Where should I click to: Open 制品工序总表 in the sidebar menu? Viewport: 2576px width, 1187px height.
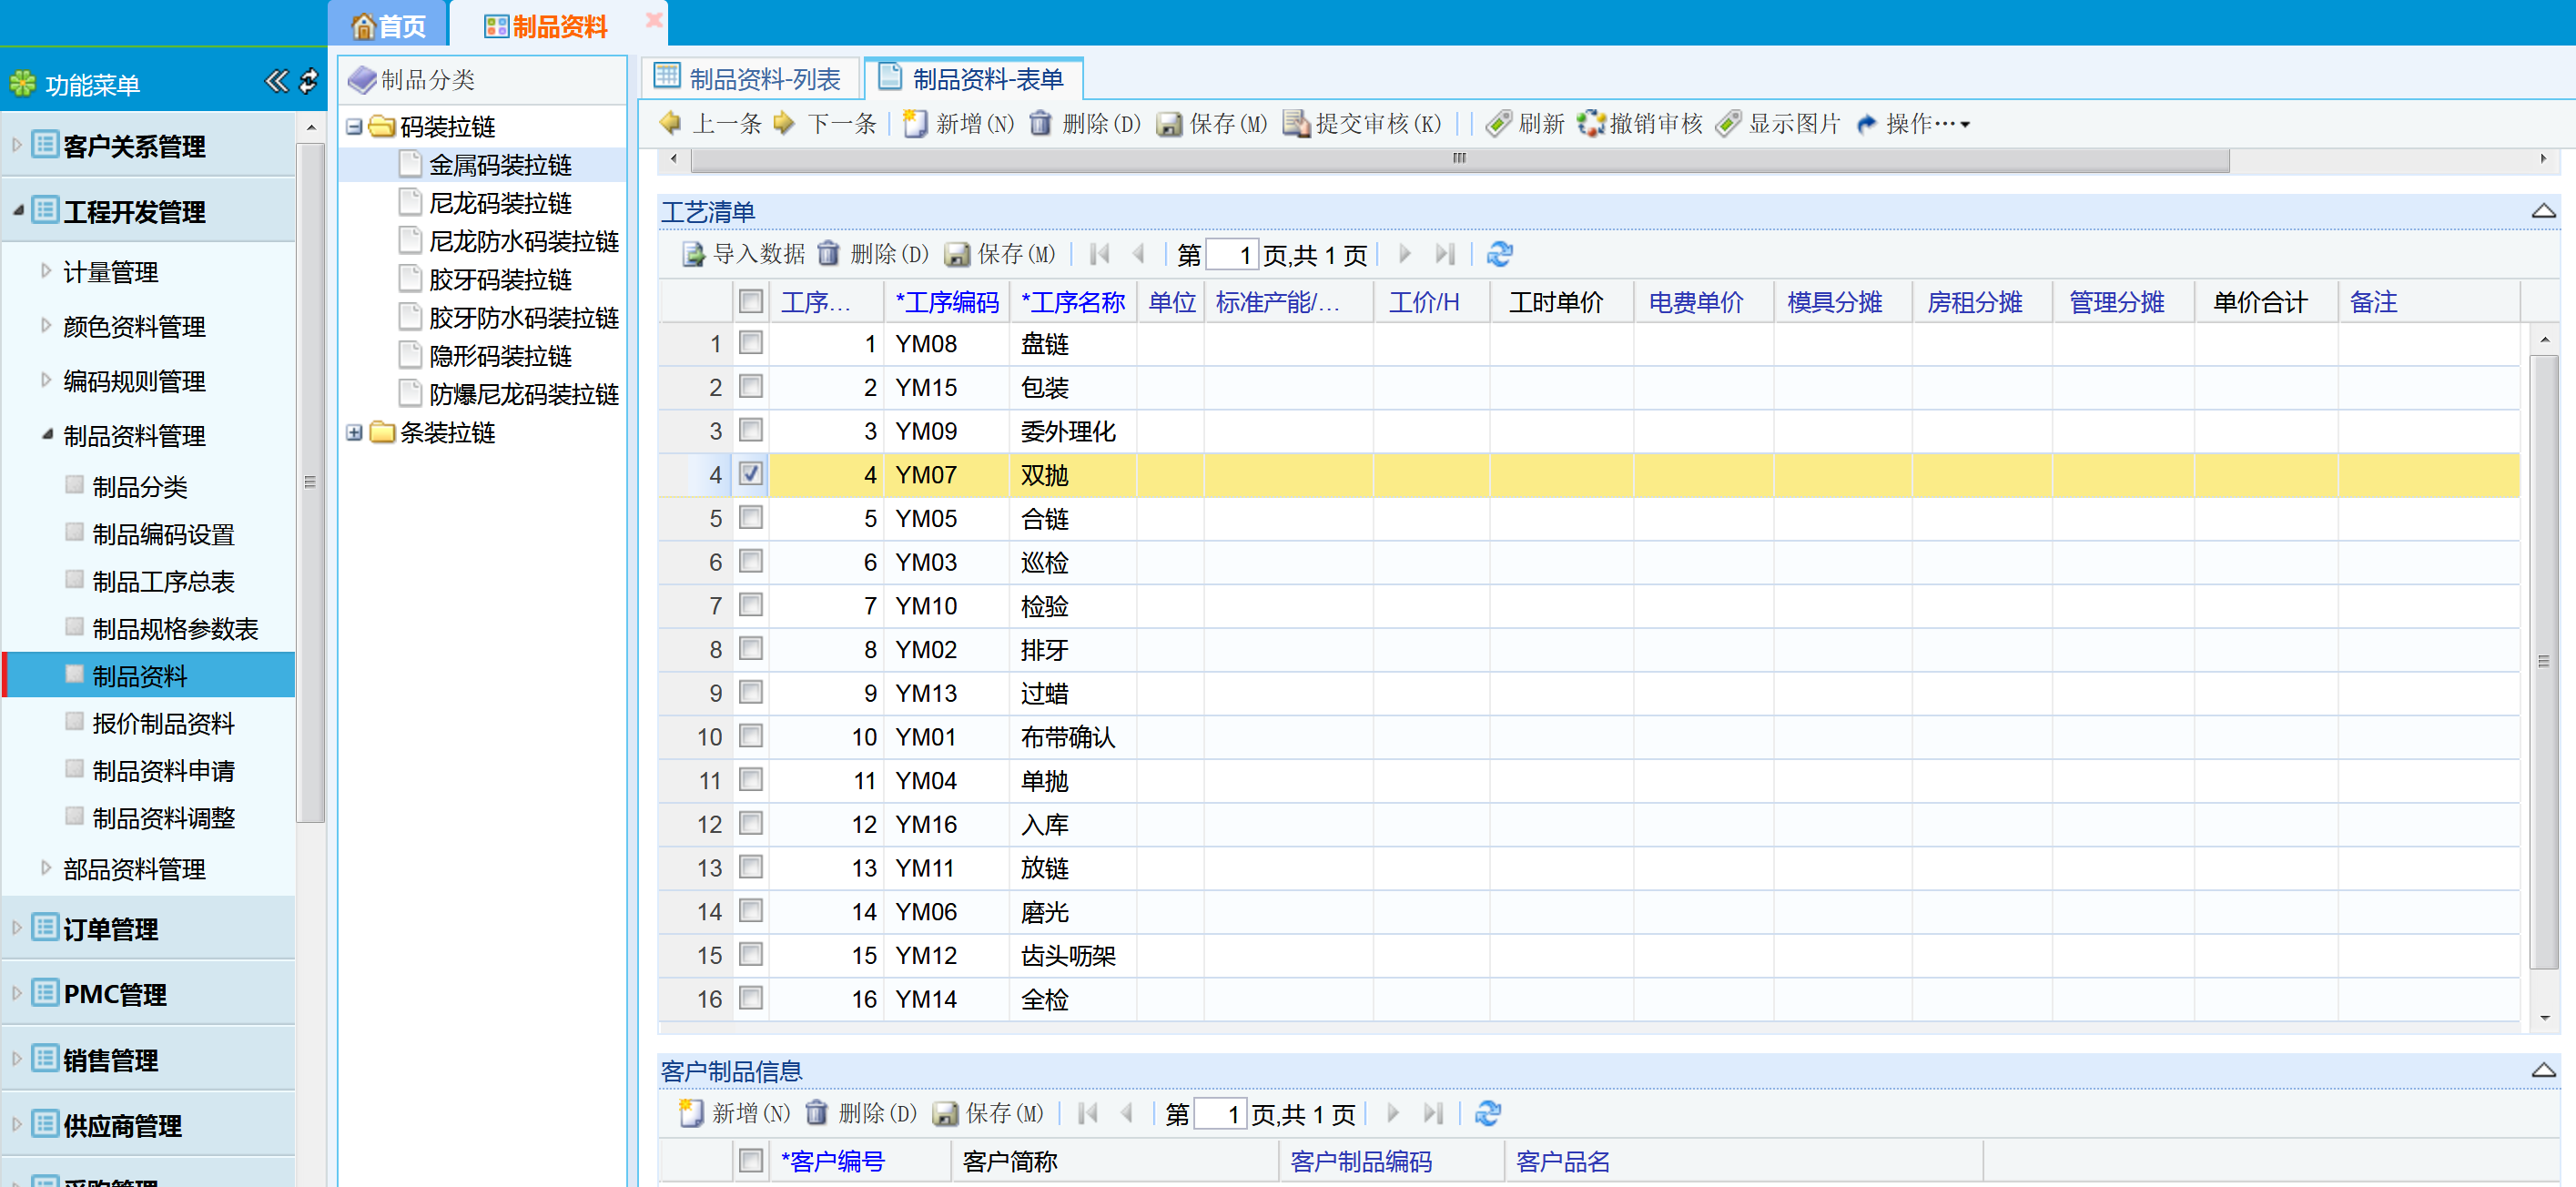[x=163, y=581]
